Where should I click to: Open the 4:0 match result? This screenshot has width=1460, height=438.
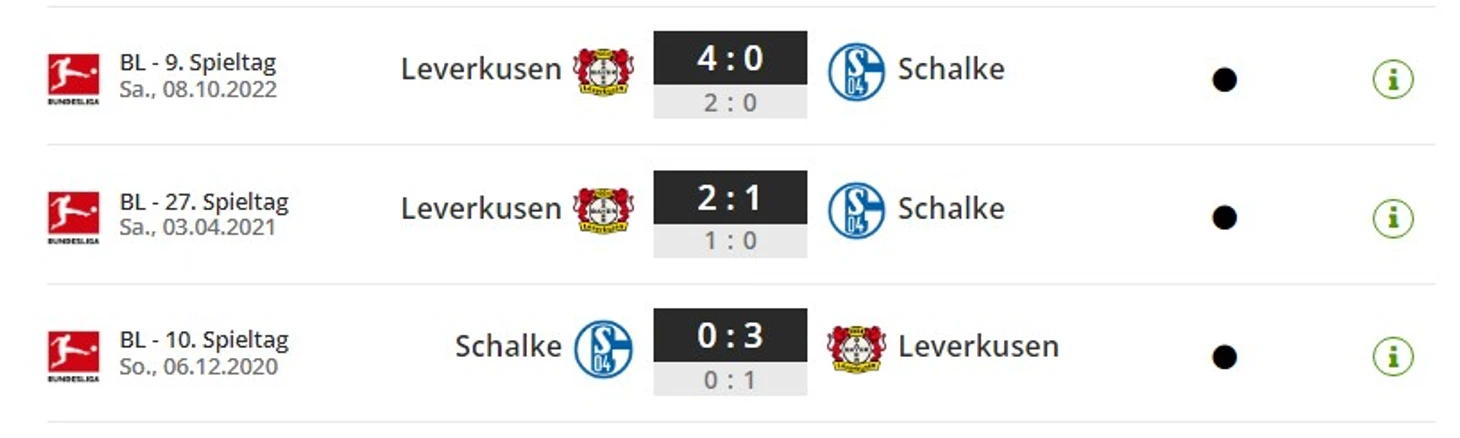(730, 74)
